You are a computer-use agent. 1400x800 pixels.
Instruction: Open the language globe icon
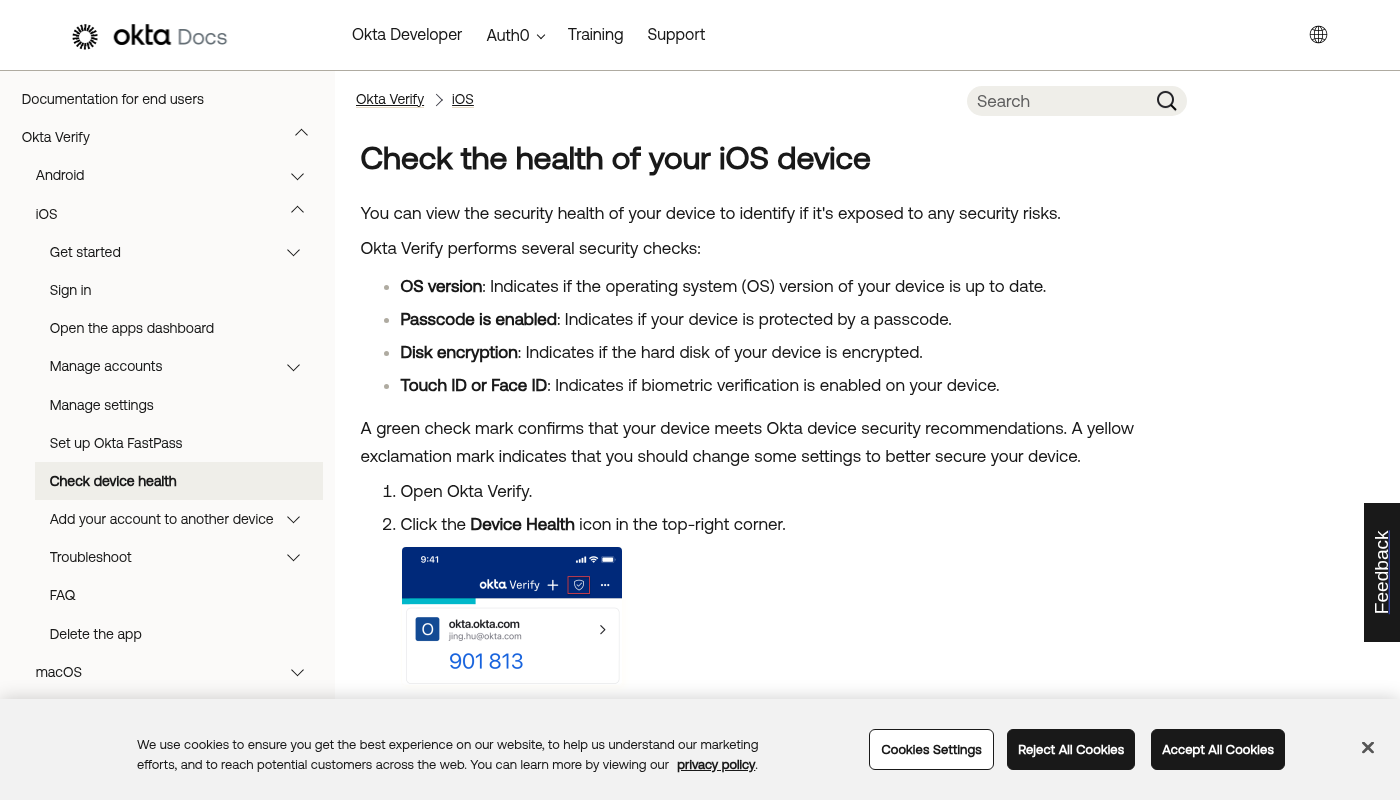click(1318, 35)
